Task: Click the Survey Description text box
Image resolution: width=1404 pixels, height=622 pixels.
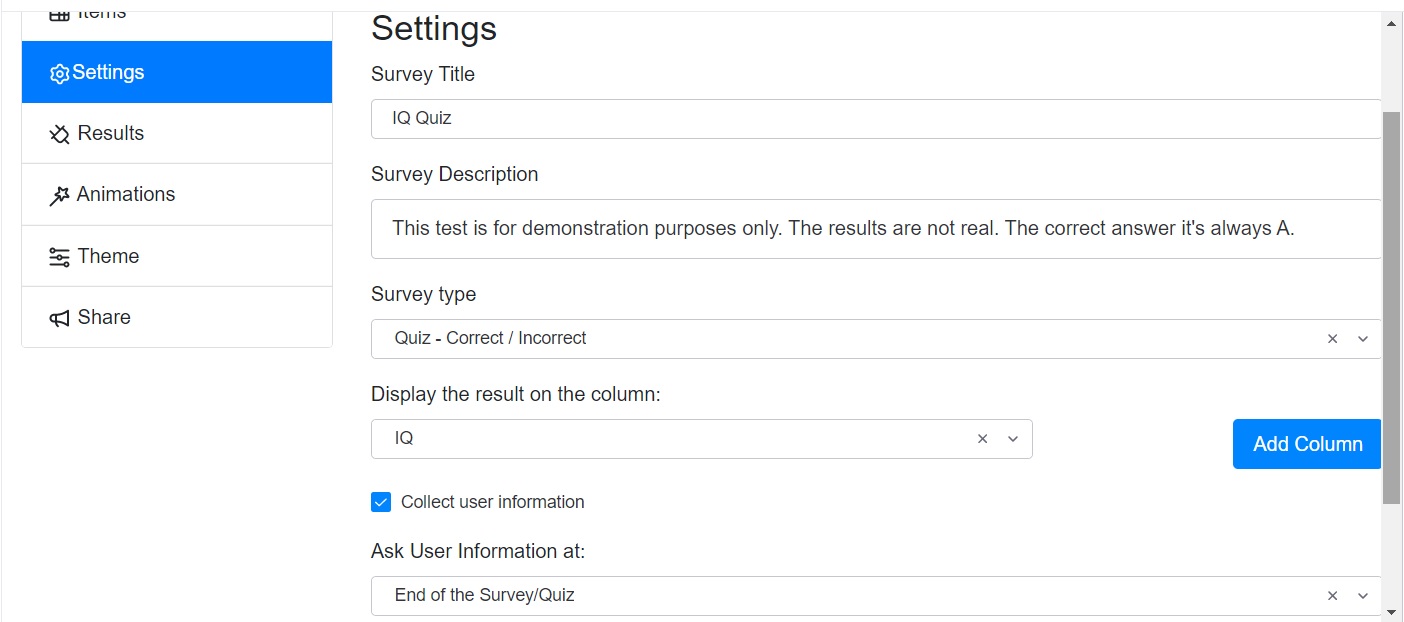Action: (x=875, y=229)
